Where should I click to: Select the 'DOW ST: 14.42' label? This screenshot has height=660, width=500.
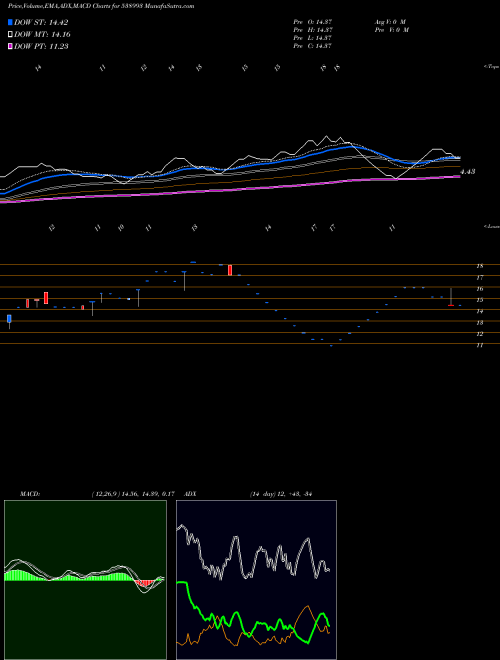pyautogui.click(x=41, y=22)
